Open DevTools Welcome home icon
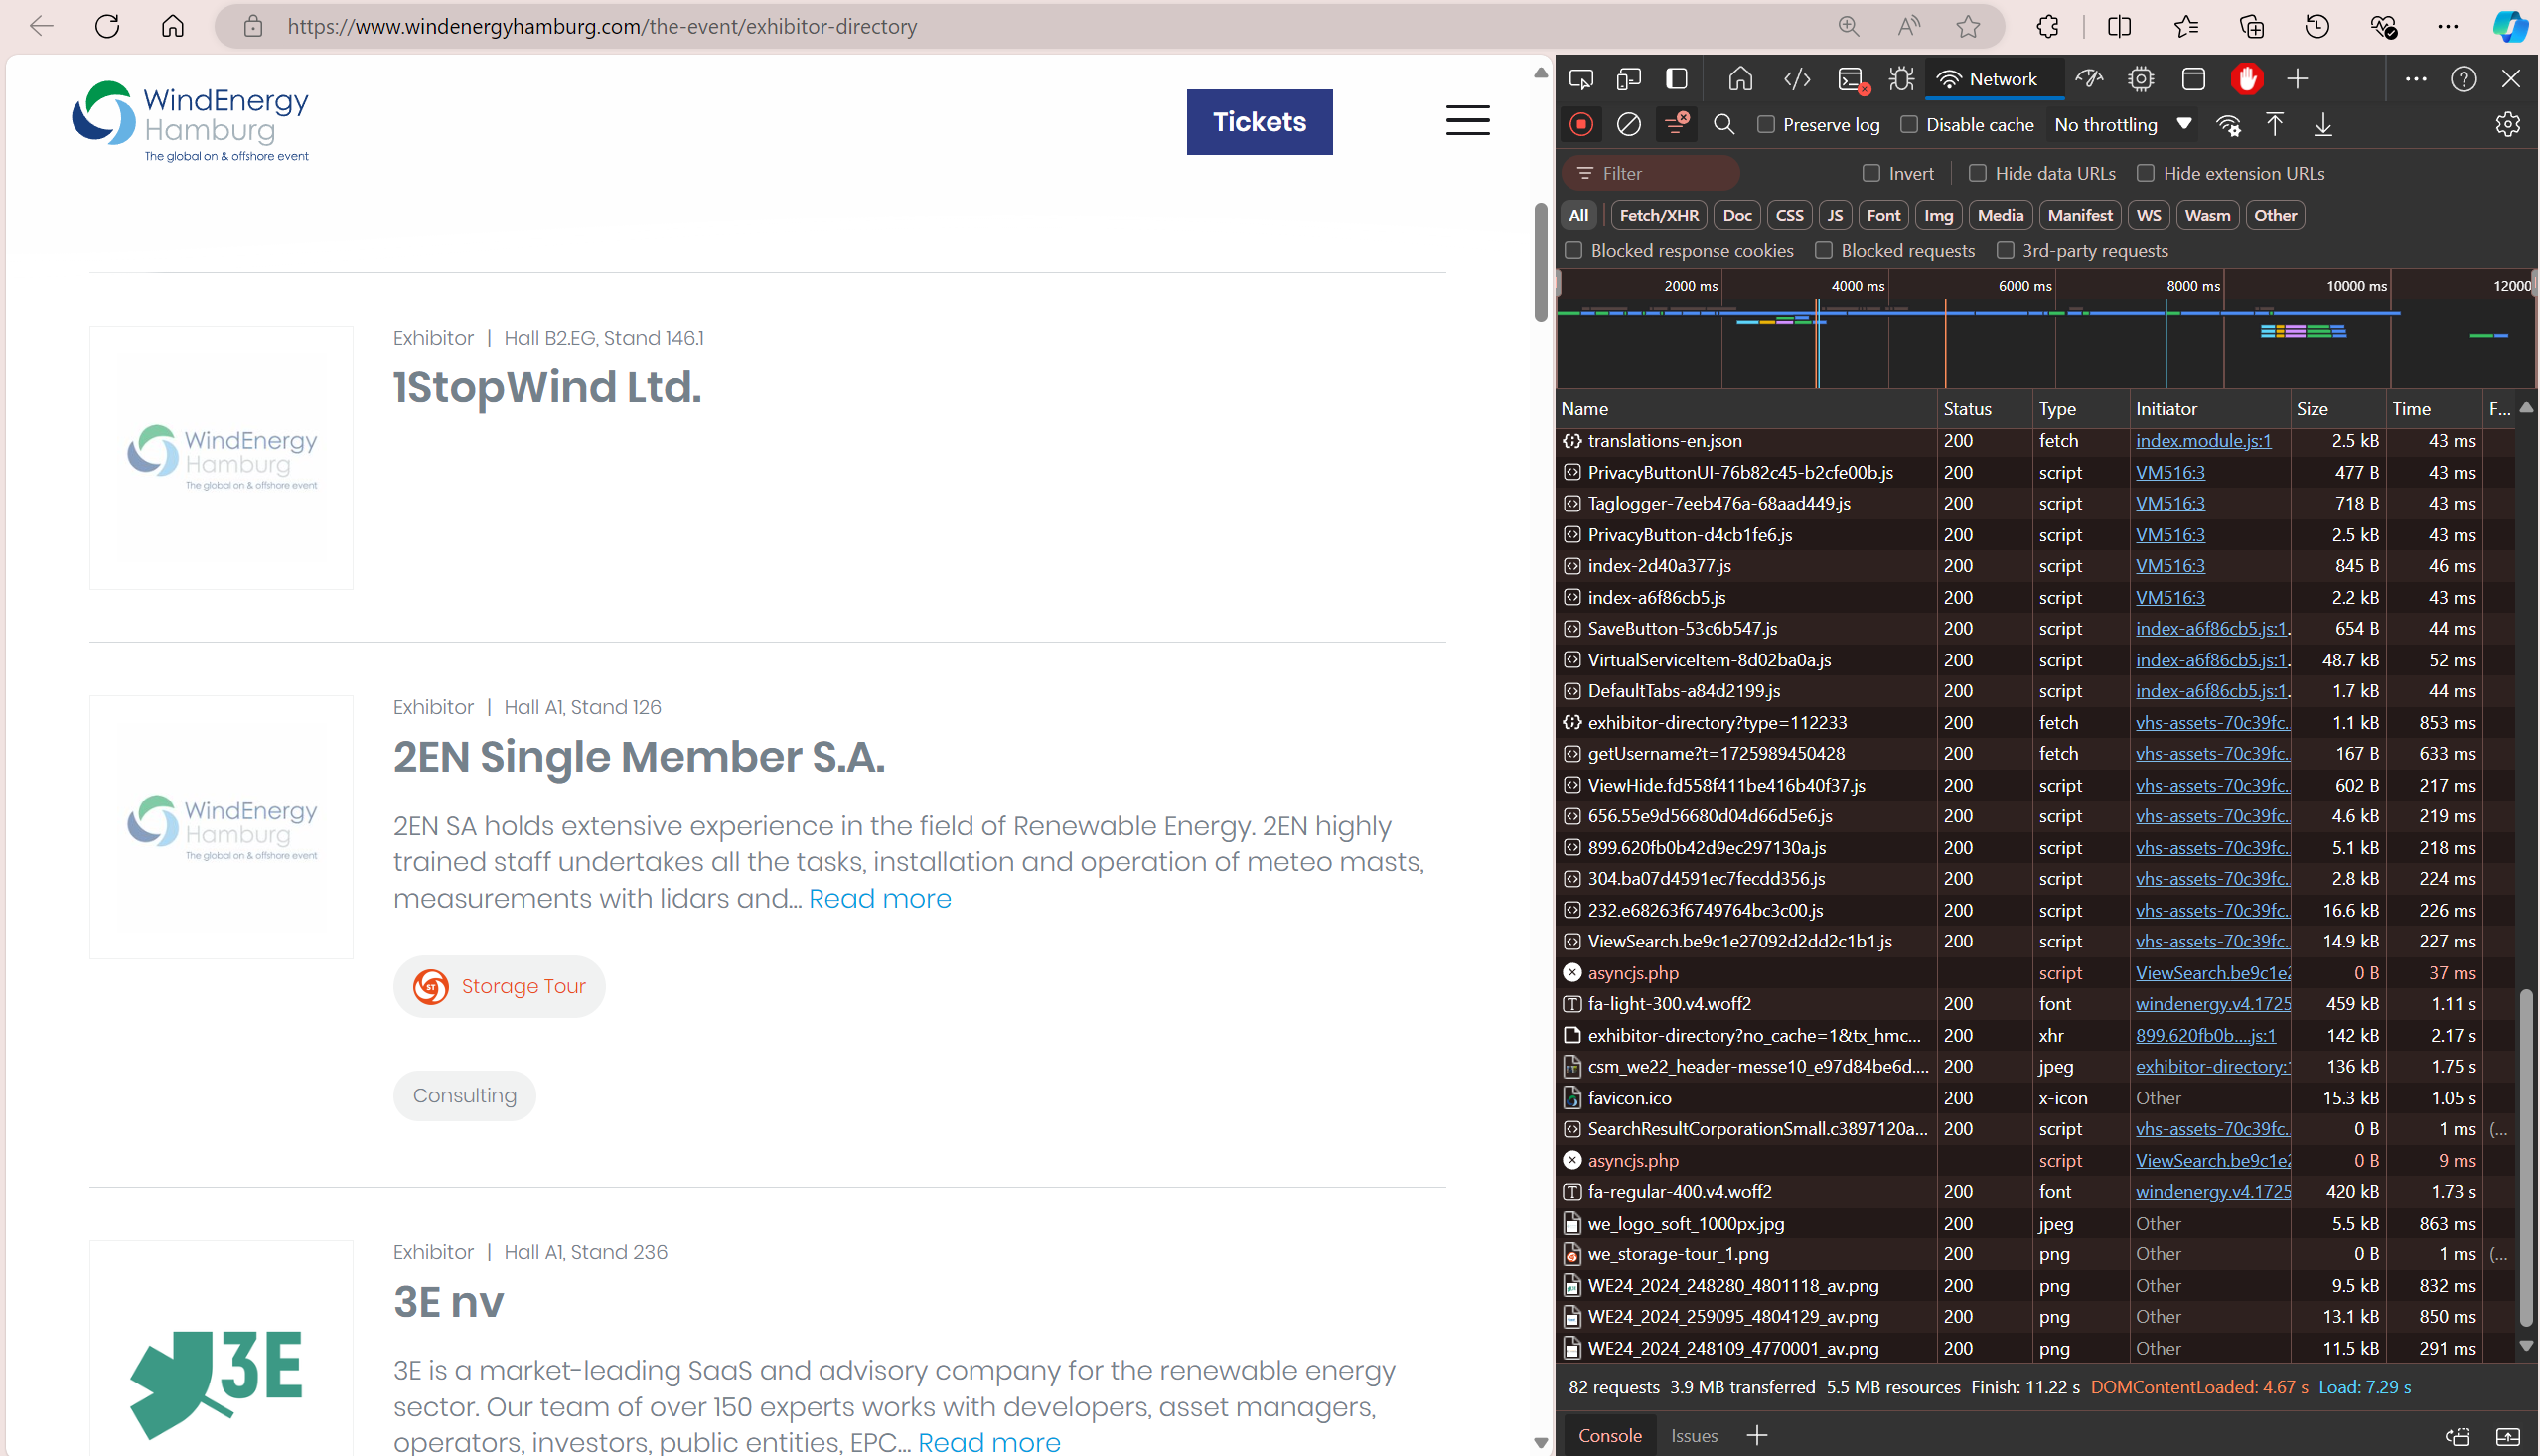The image size is (2540, 1456). pyautogui.click(x=1741, y=79)
